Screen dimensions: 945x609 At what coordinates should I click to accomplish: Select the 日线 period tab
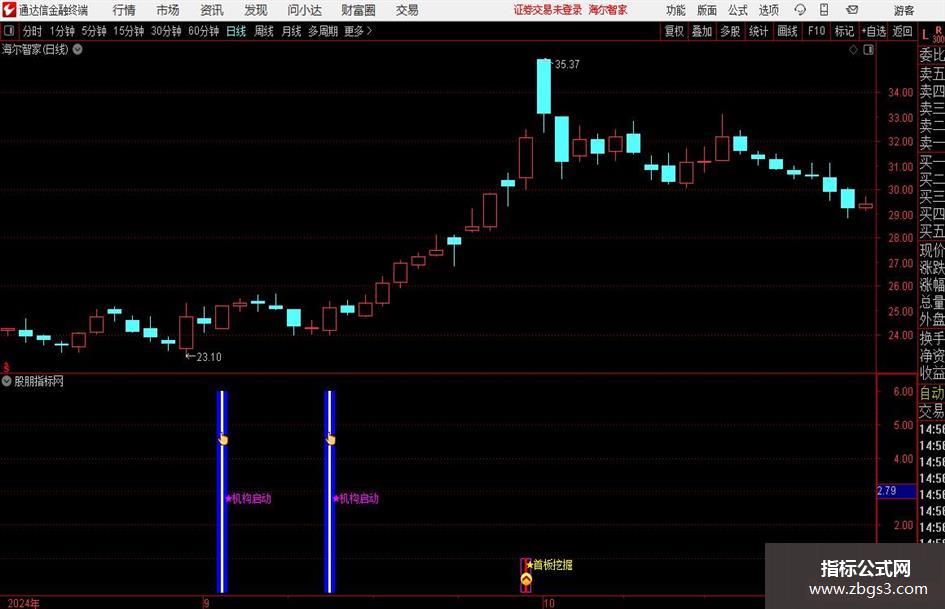(236, 31)
